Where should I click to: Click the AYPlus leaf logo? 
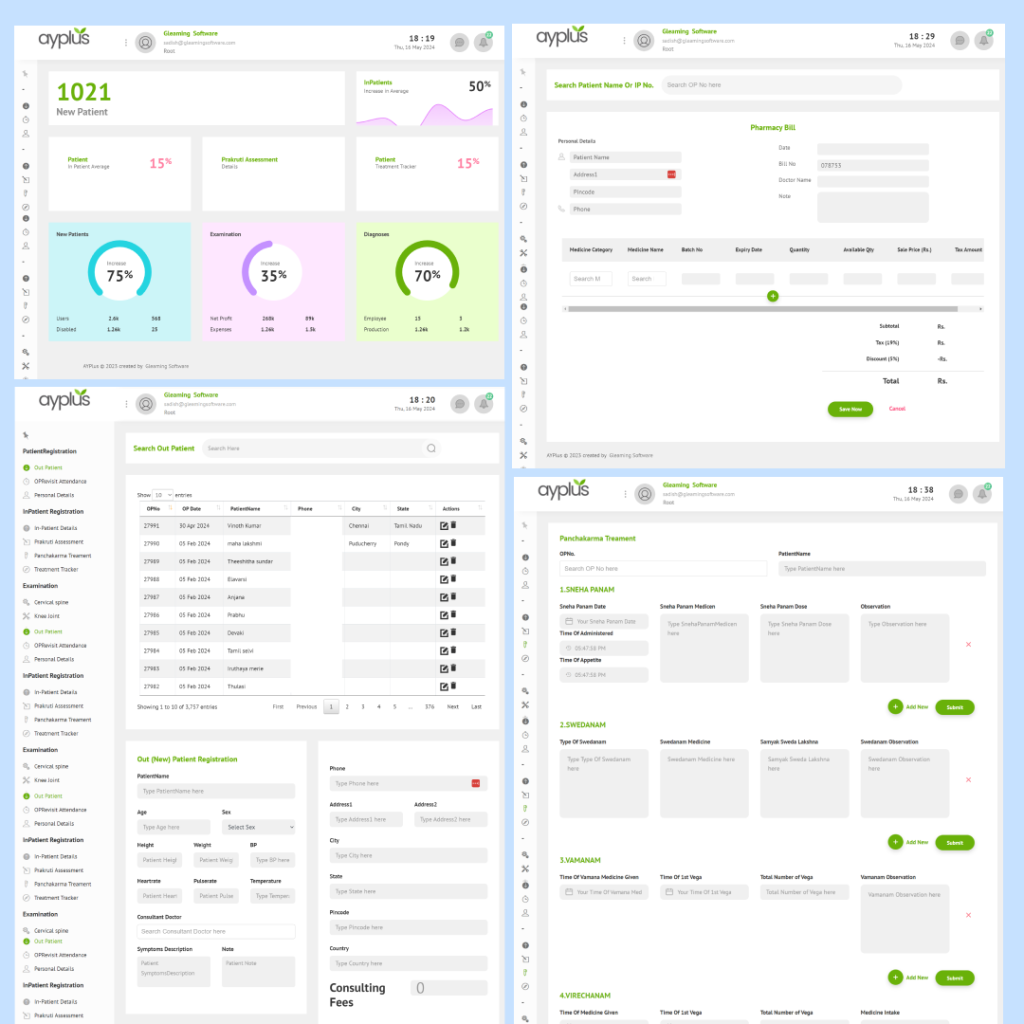click(64, 40)
